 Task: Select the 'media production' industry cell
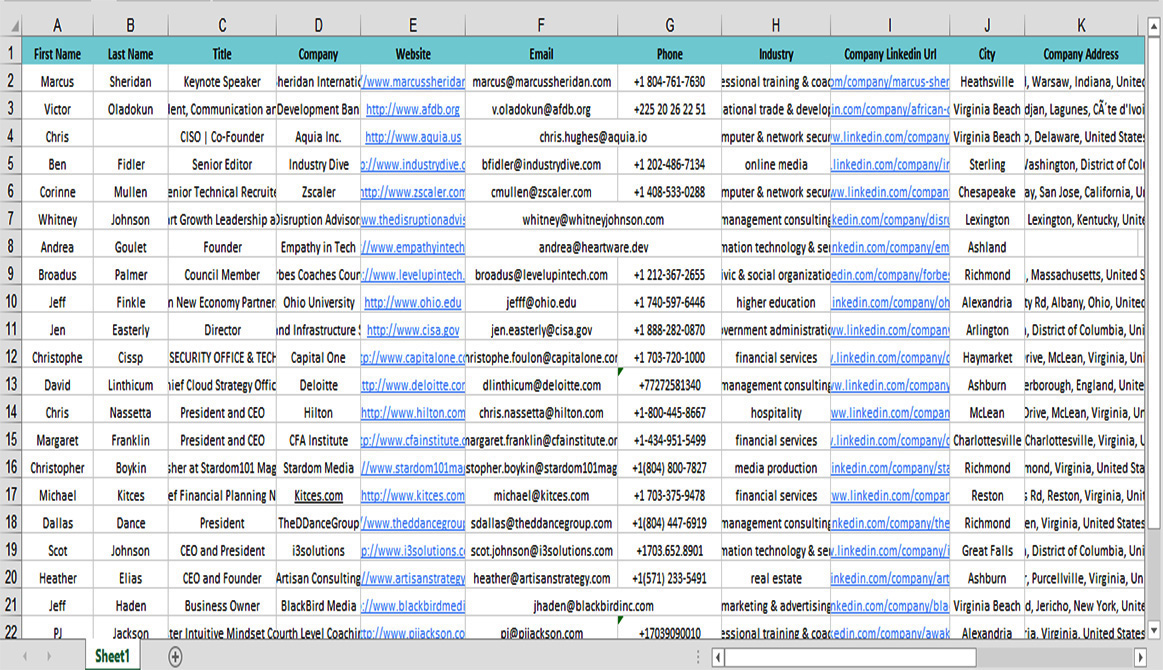point(776,467)
